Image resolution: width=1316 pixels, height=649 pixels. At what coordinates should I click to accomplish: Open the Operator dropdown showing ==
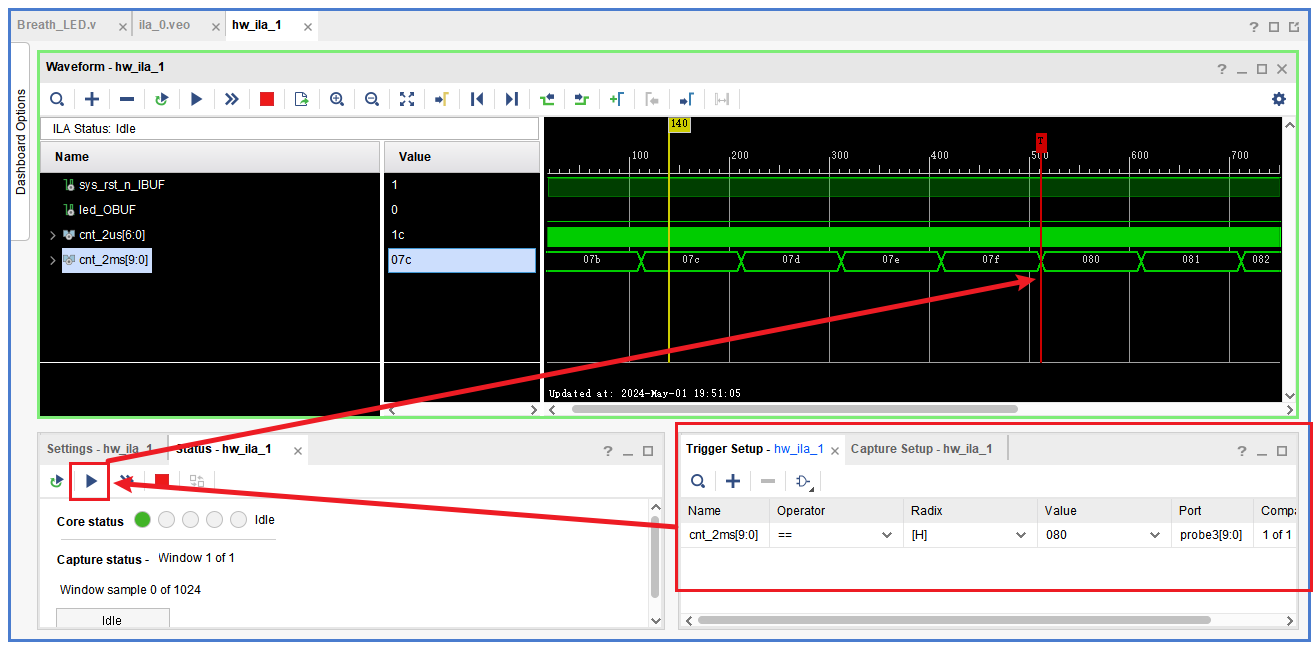coord(835,535)
